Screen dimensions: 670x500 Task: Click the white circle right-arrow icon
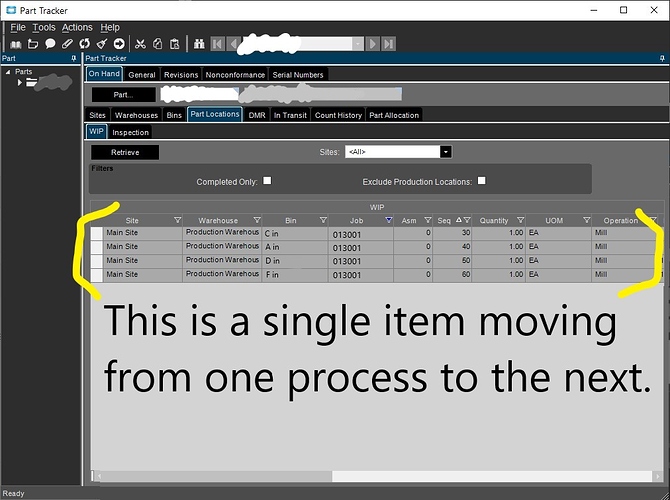(x=119, y=44)
